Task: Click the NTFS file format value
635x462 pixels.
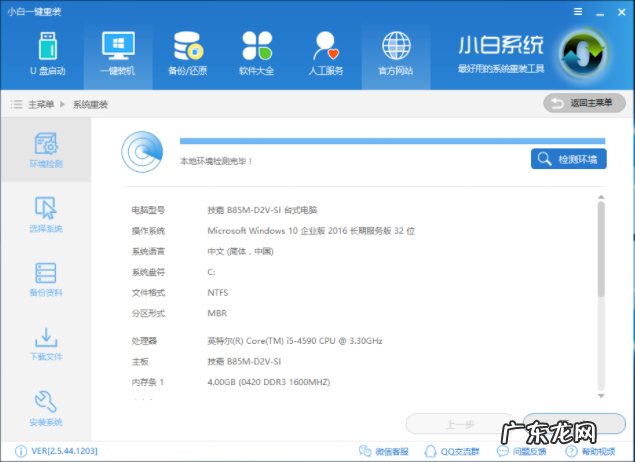Action: [218, 292]
